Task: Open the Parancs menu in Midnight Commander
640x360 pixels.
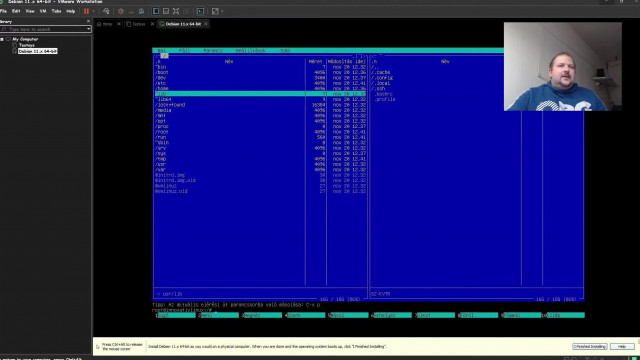Action: [x=213, y=51]
